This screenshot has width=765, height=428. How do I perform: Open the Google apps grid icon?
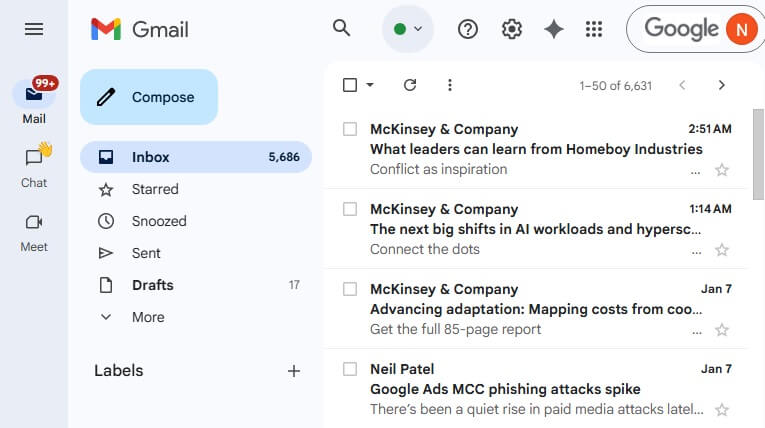pyautogui.click(x=594, y=29)
